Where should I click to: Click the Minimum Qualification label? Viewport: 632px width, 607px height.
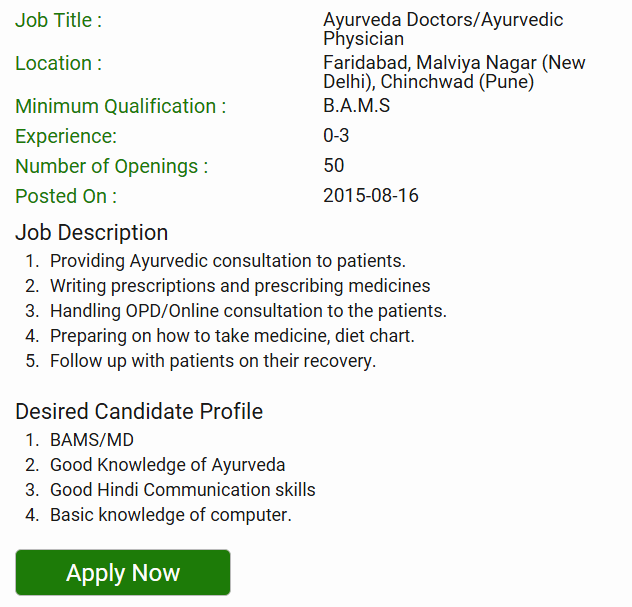pos(121,106)
